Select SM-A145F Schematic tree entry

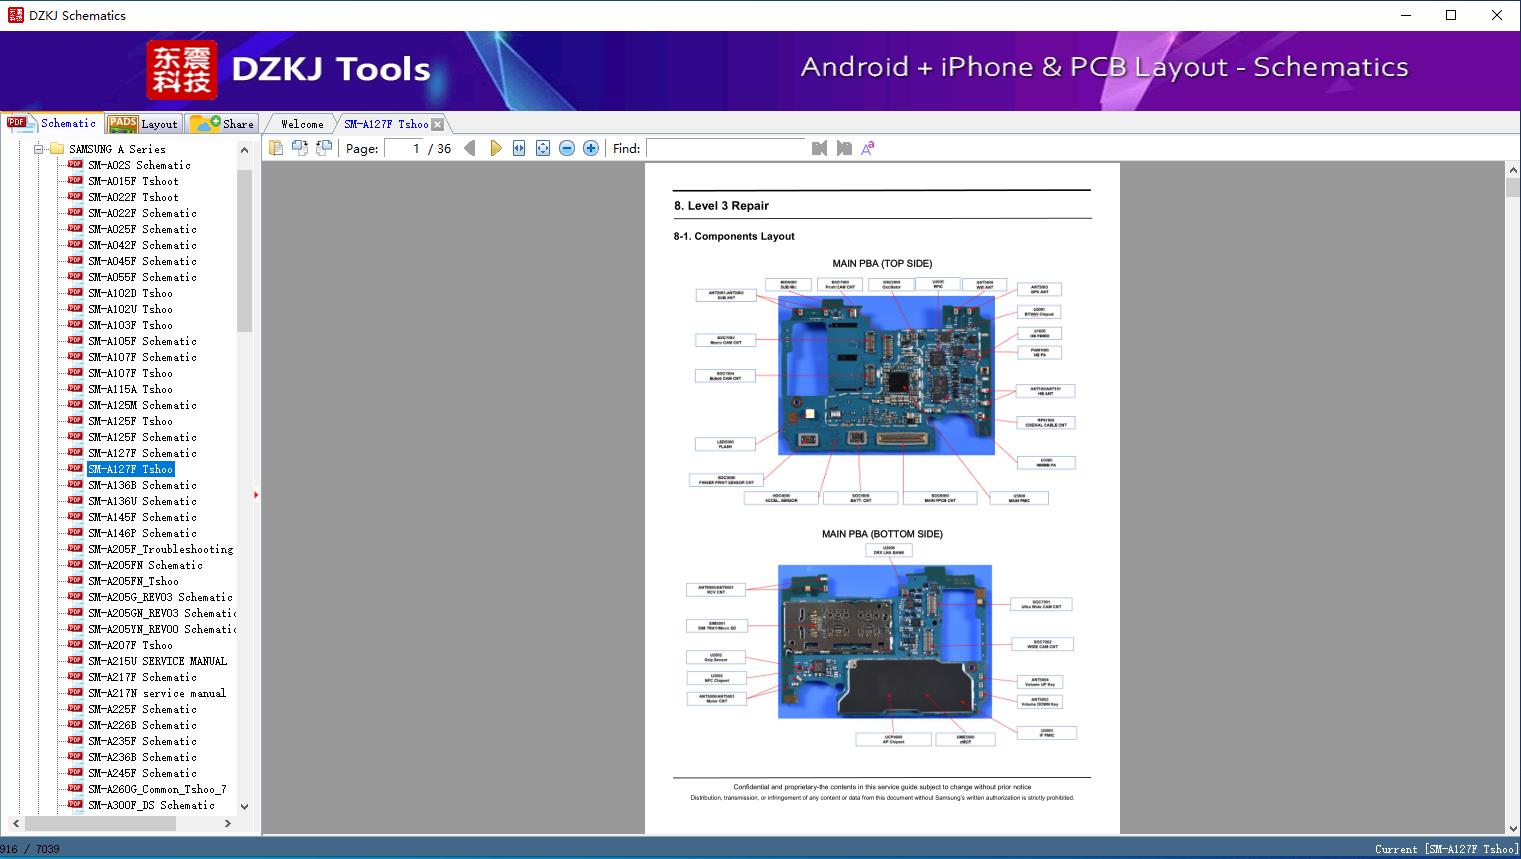pyautogui.click(x=142, y=517)
